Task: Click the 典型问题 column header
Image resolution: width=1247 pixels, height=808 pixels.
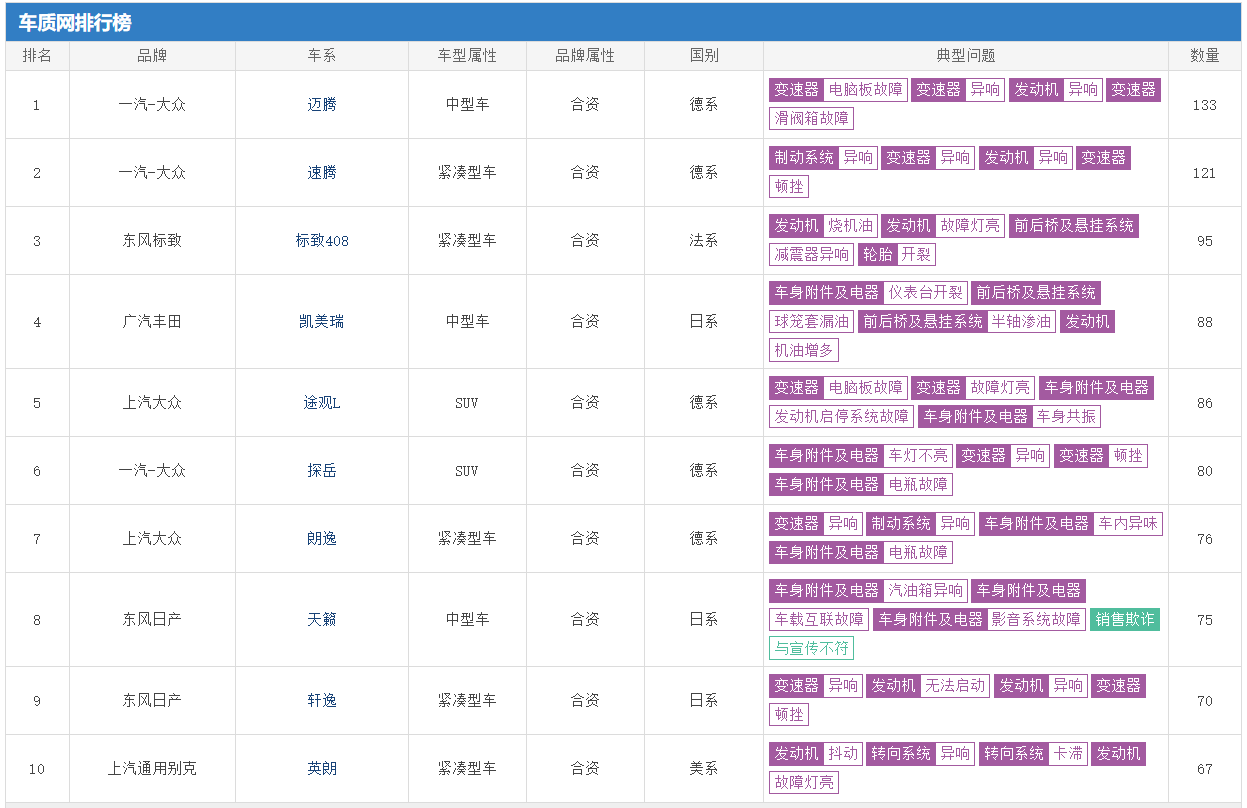Action: click(x=965, y=56)
